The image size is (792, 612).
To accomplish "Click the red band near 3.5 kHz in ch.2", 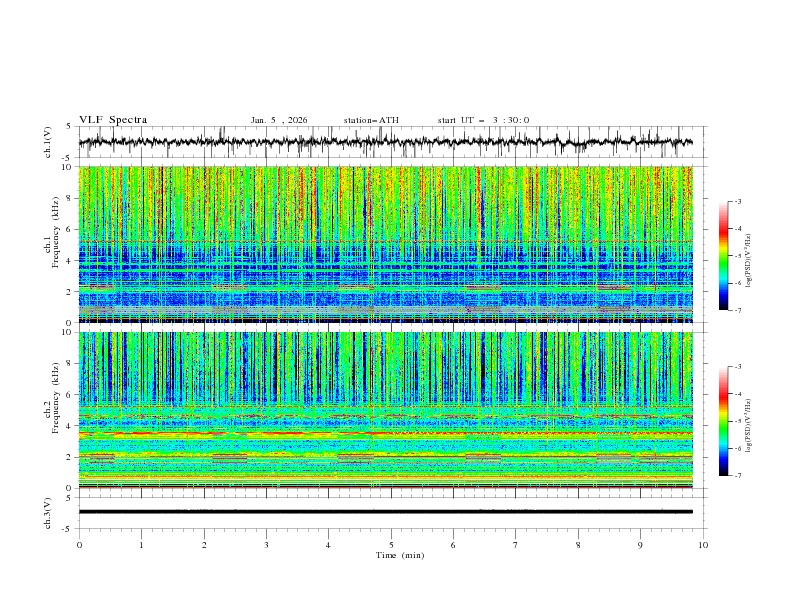I will pyautogui.click(x=385, y=433).
